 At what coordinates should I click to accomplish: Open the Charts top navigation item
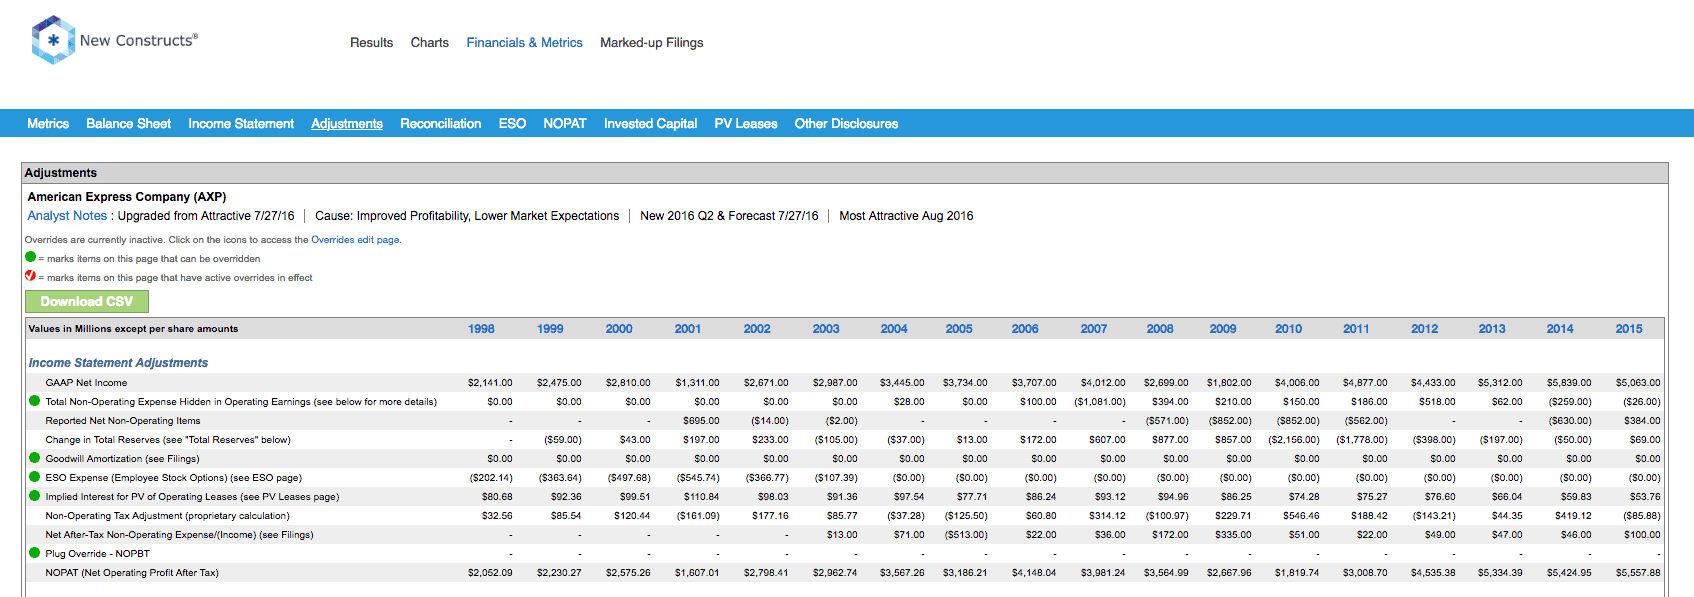(x=429, y=43)
